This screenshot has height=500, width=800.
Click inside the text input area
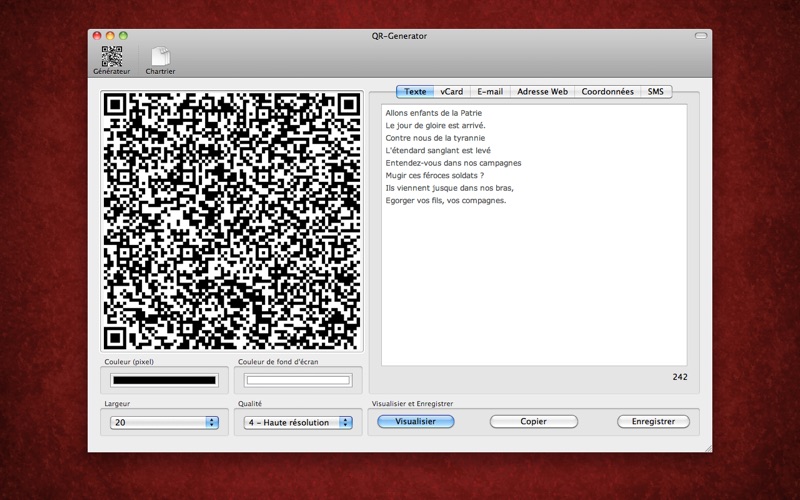(x=534, y=235)
